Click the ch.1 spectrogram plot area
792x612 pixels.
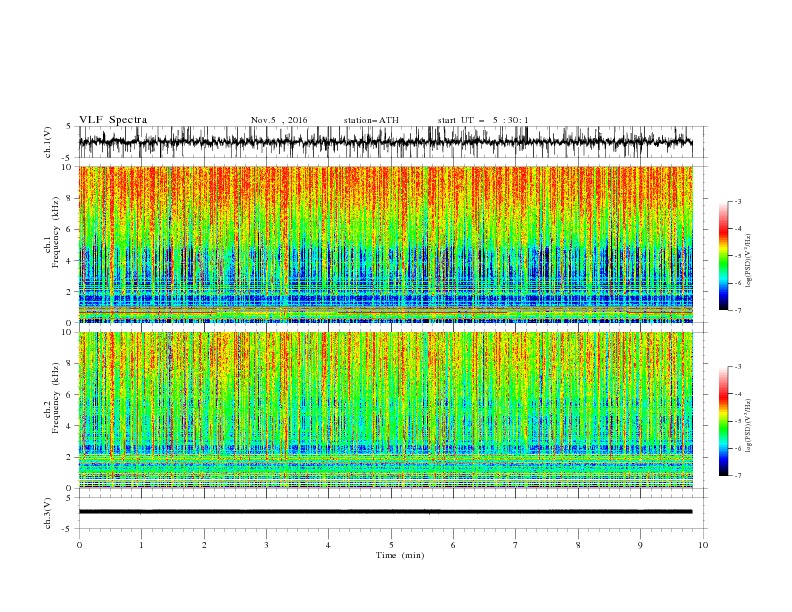pyautogui.click(x=386, y=244)
